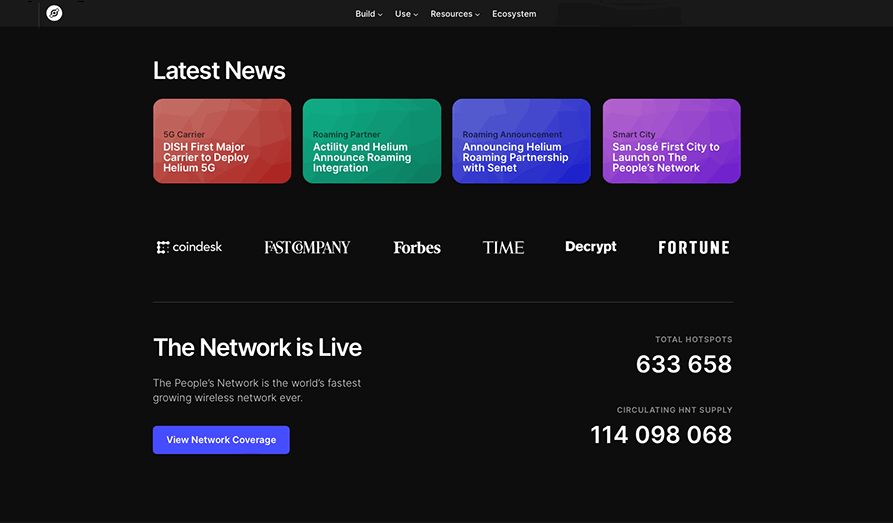
Task: Click the Forbes logo
Action: click(417, 247)
